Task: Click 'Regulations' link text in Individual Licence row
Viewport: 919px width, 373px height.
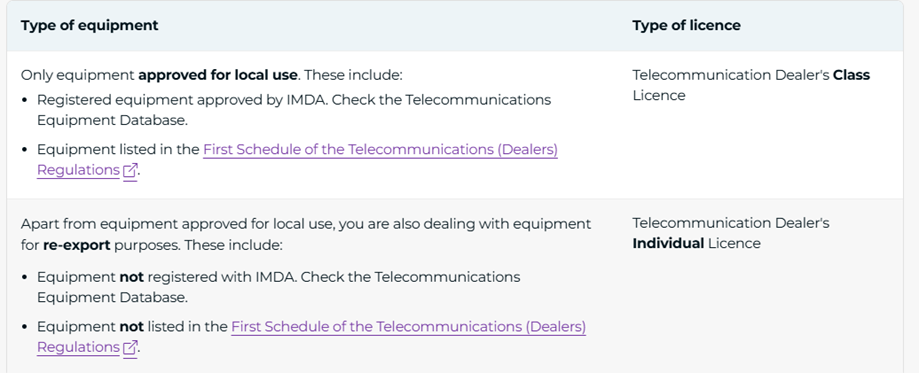Action: tap(79, 347)
